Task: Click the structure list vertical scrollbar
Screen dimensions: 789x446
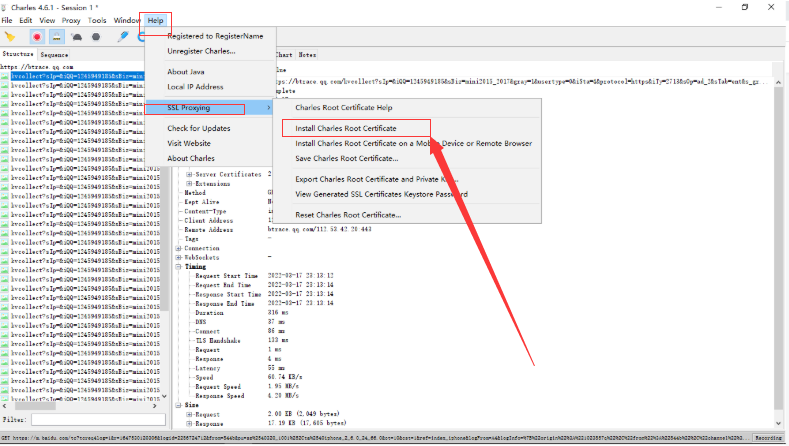Action: [x=164, y=235]
